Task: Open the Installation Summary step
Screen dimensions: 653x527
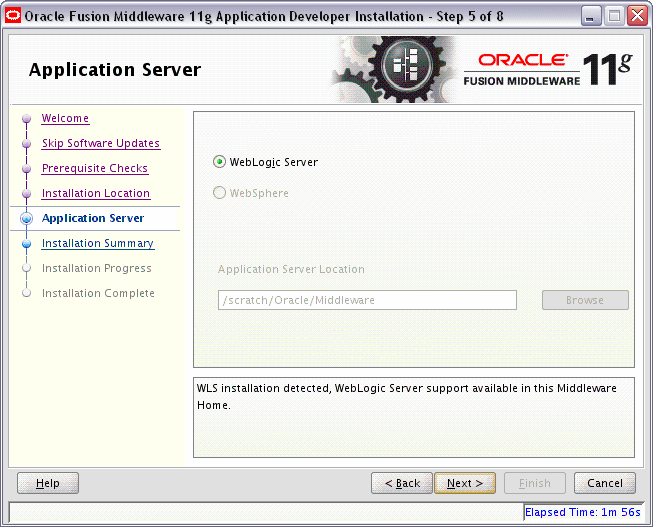Action: pos(98,243)
